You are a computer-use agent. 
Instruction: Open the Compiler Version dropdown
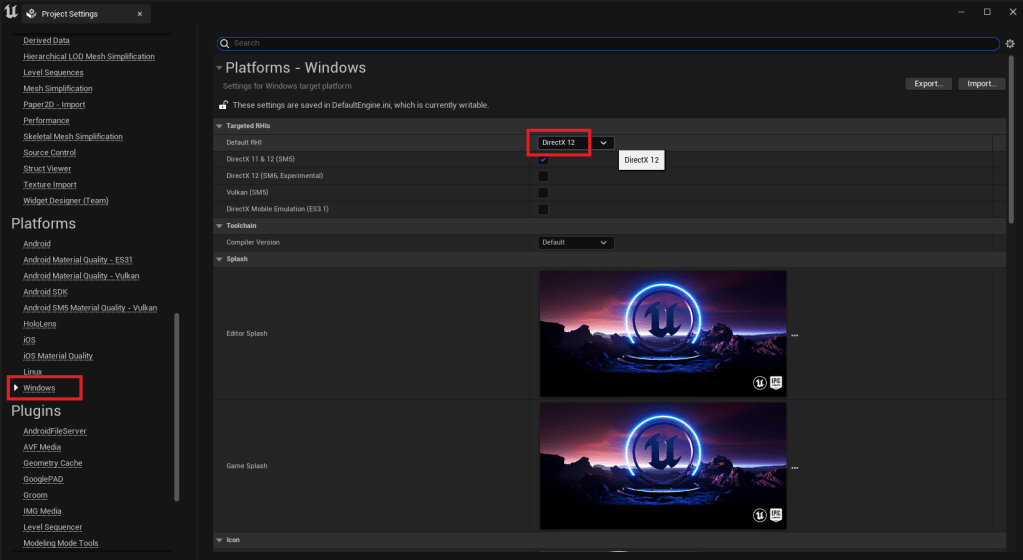575,242
